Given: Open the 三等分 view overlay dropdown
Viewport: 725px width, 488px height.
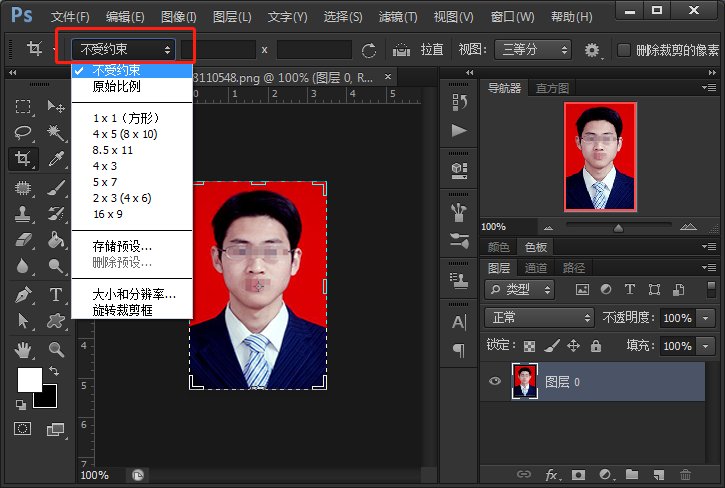Looking at the screenshot, I should (x=533, y=49).
